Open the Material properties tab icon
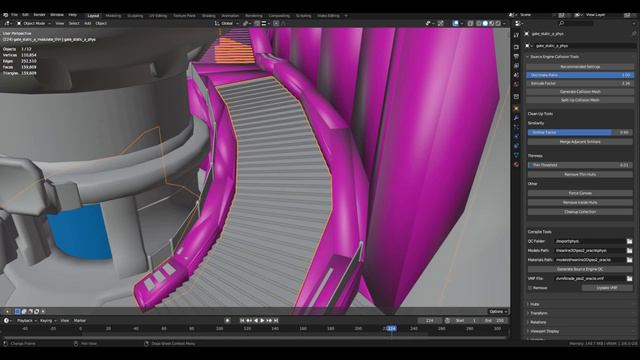Screen dimensions: 640x360 [516, 164]
